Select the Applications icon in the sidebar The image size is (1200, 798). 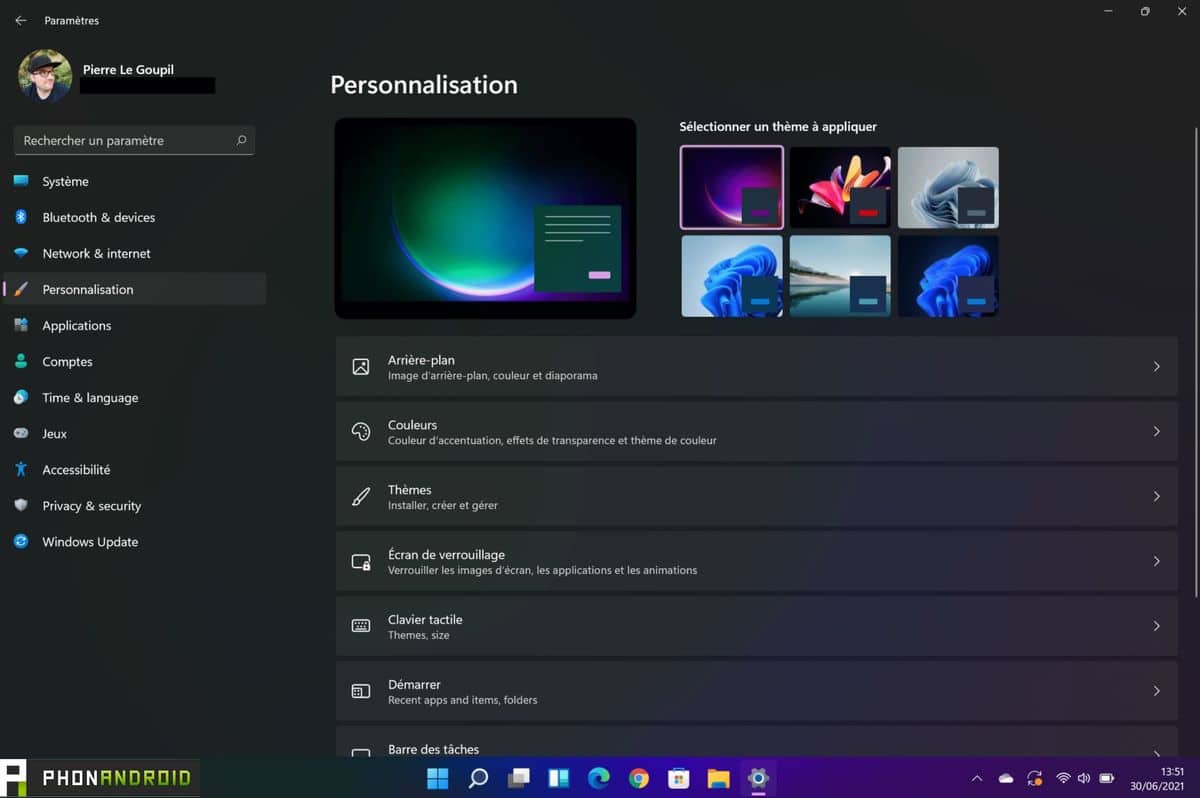pyautogui.click(x=21, y=325)
